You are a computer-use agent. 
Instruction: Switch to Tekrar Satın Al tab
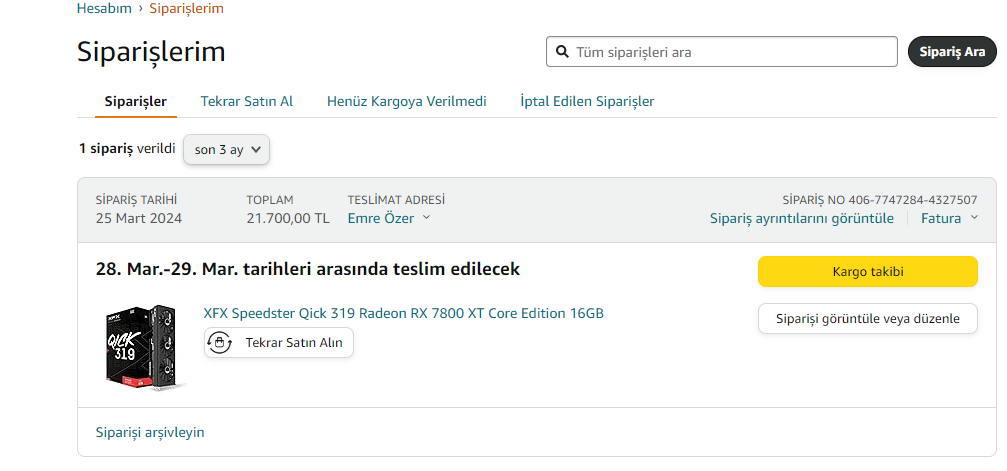pos(247,102)
